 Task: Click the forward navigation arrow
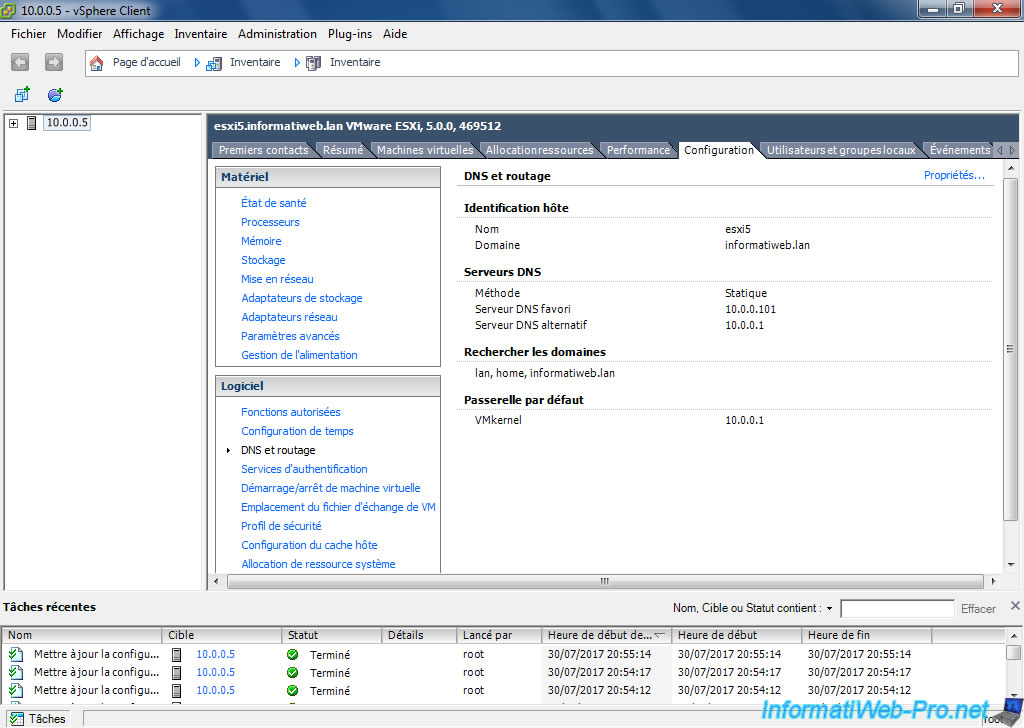(x=54, y=62)
